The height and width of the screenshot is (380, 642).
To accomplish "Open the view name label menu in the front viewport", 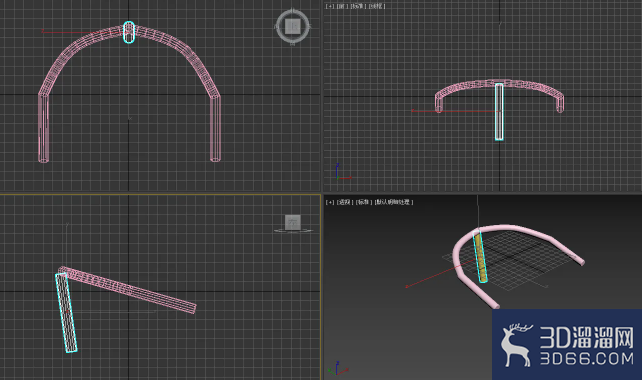I will (x=342, y=6).
